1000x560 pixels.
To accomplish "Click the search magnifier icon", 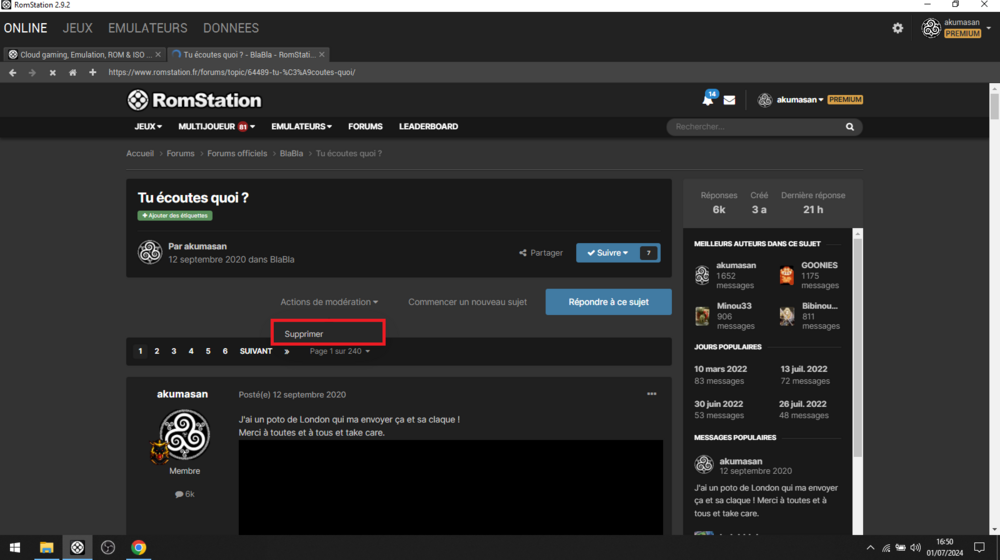I will (x=850, y=127).
